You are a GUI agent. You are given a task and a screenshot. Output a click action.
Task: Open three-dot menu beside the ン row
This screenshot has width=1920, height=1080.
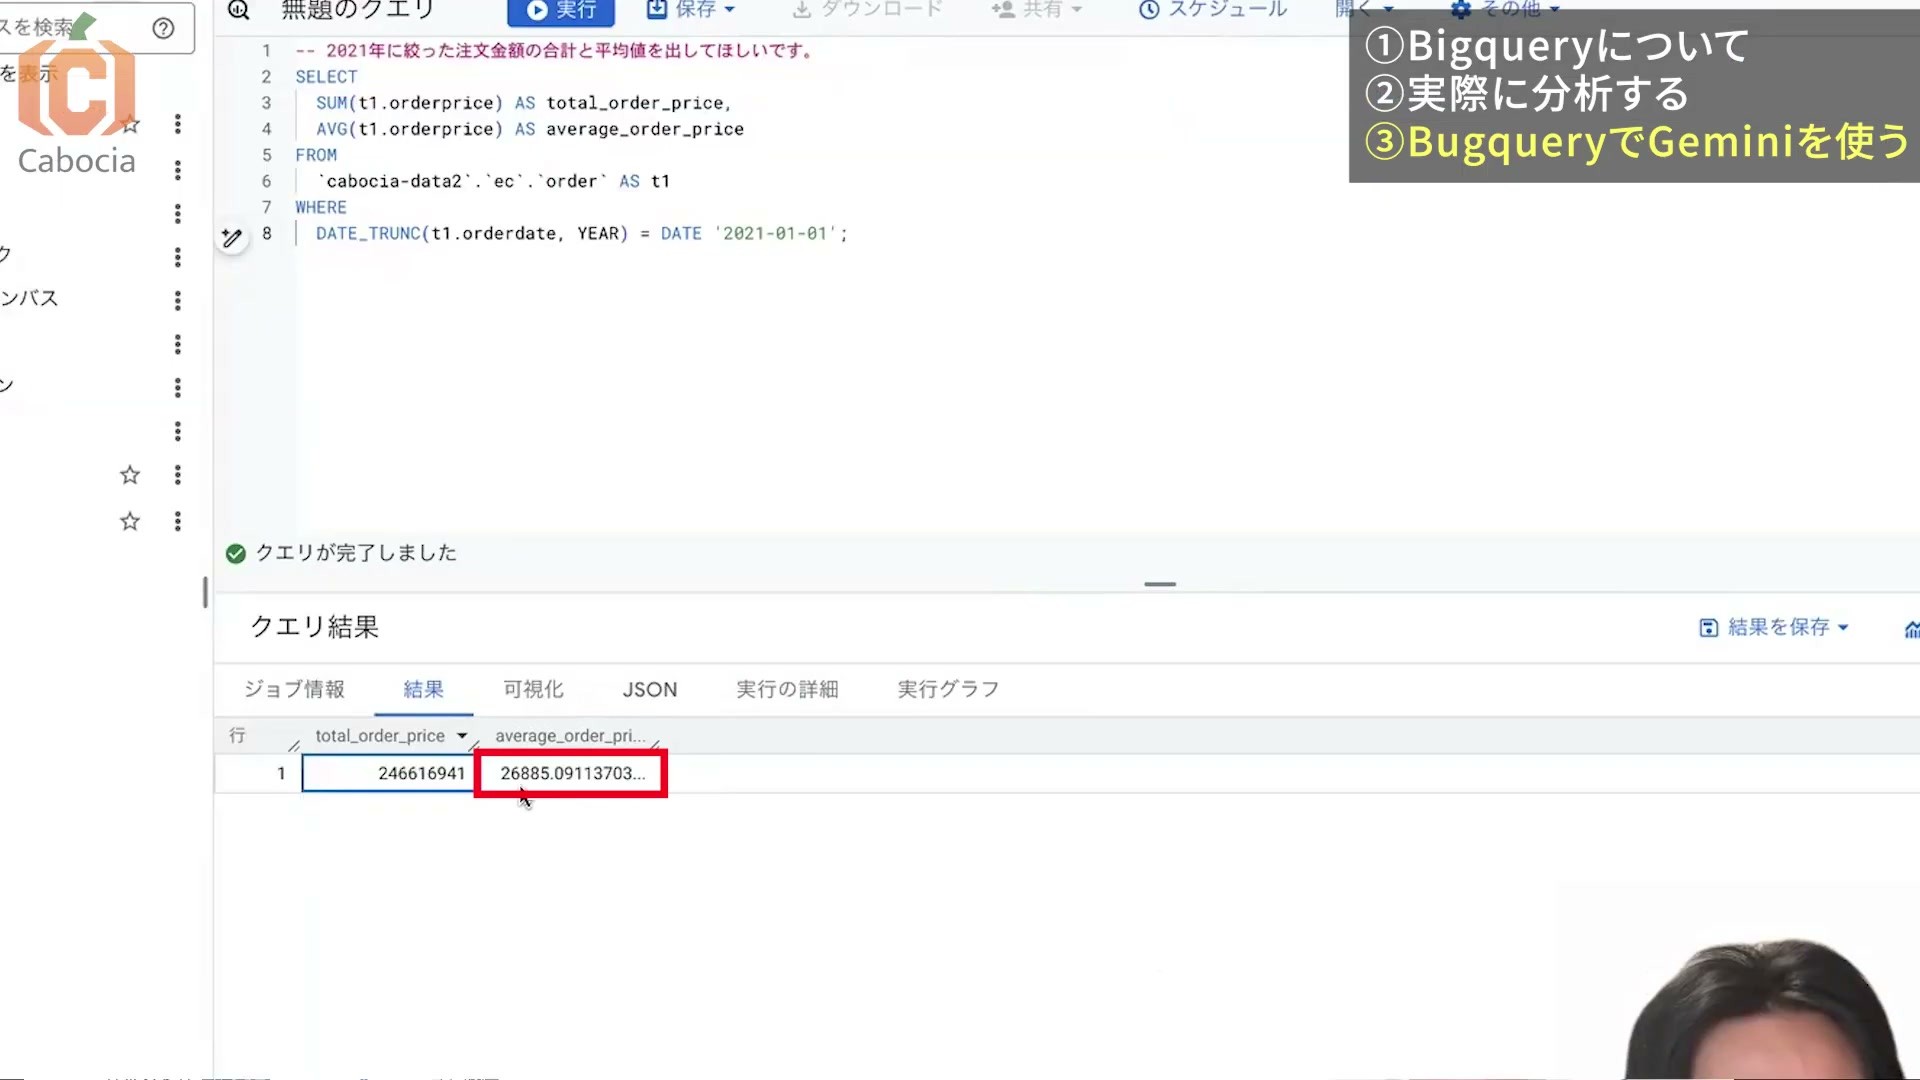[178, 387]
